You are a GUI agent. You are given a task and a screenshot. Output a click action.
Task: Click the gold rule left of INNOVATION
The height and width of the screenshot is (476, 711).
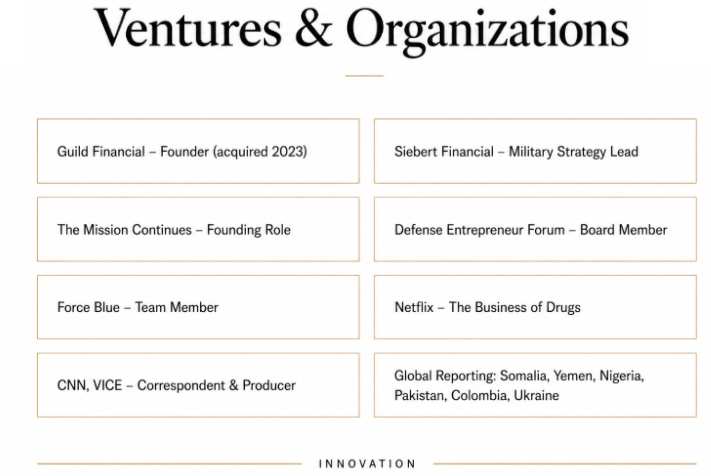[x=170, y=464]
